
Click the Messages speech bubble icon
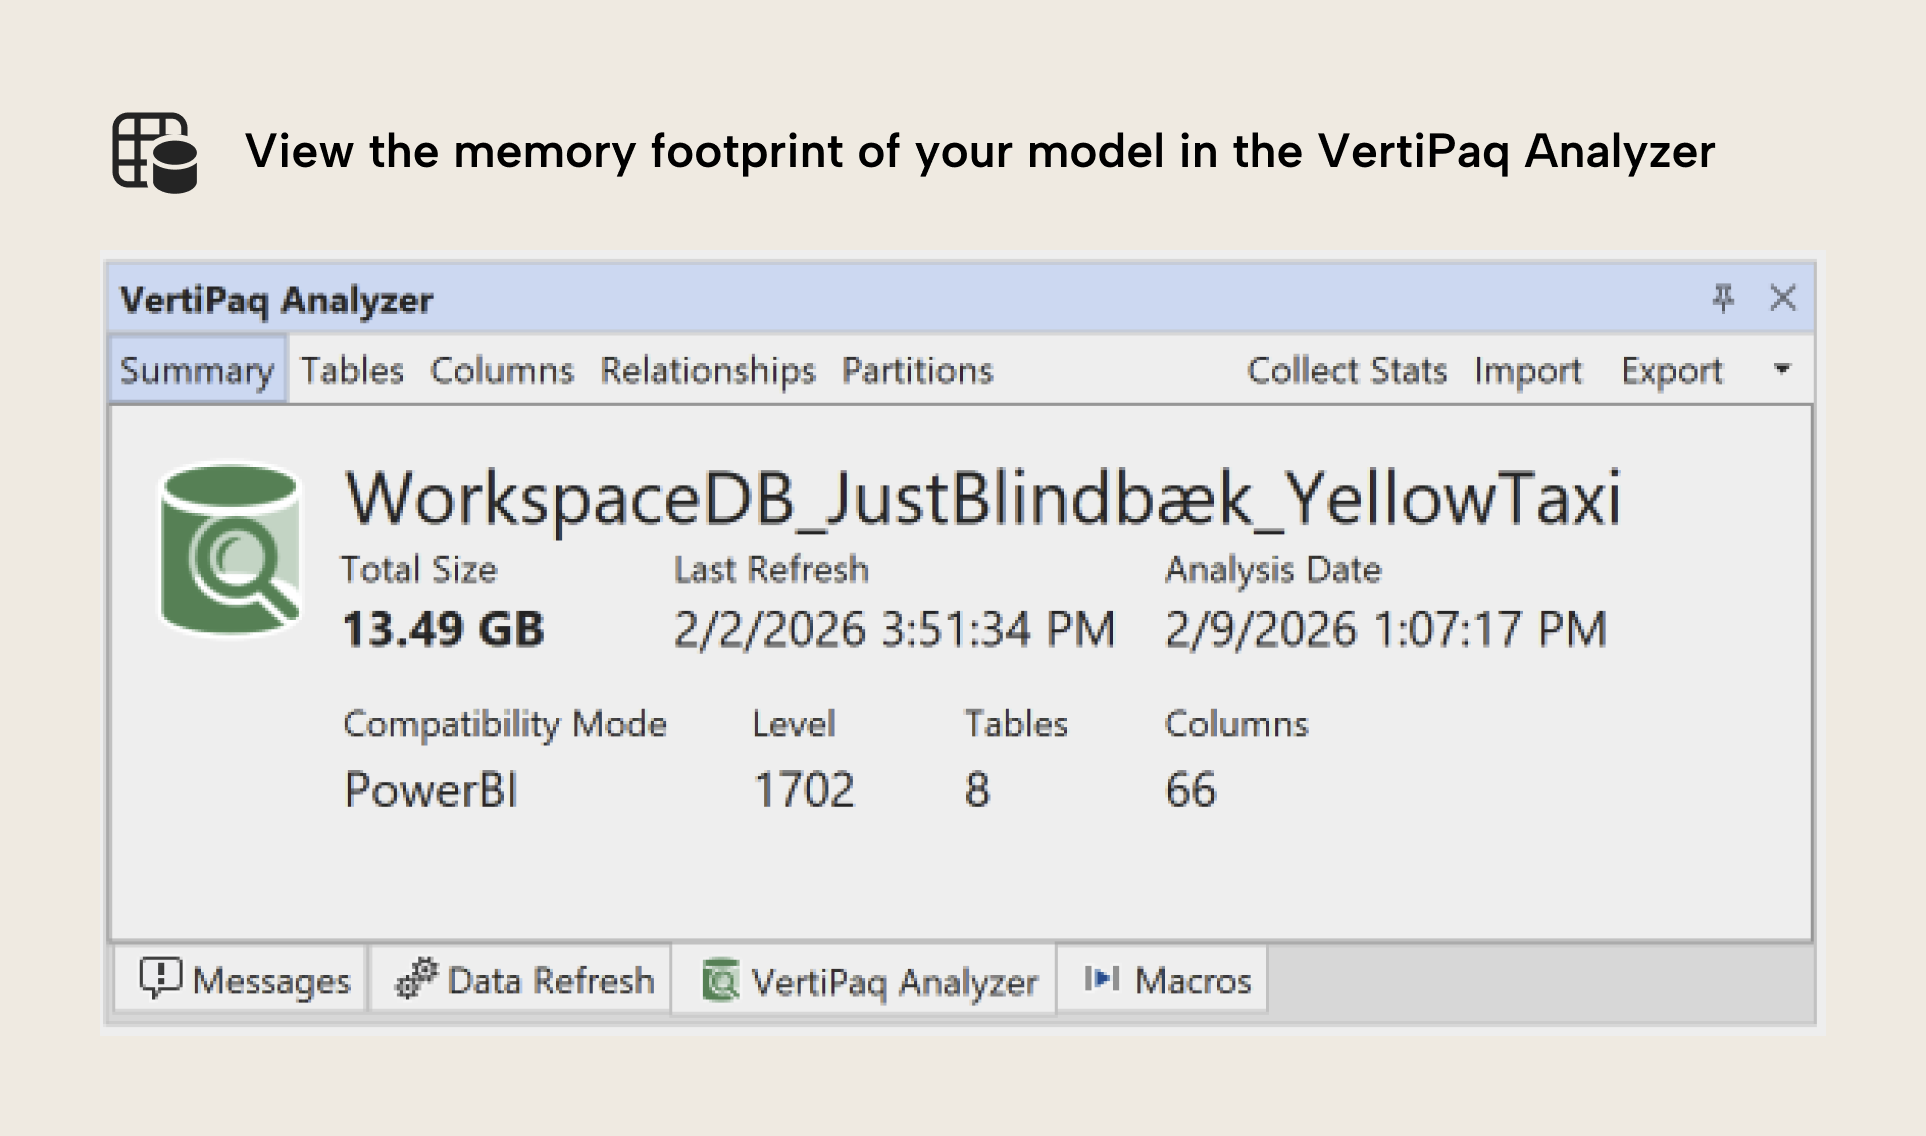[160, 978]
